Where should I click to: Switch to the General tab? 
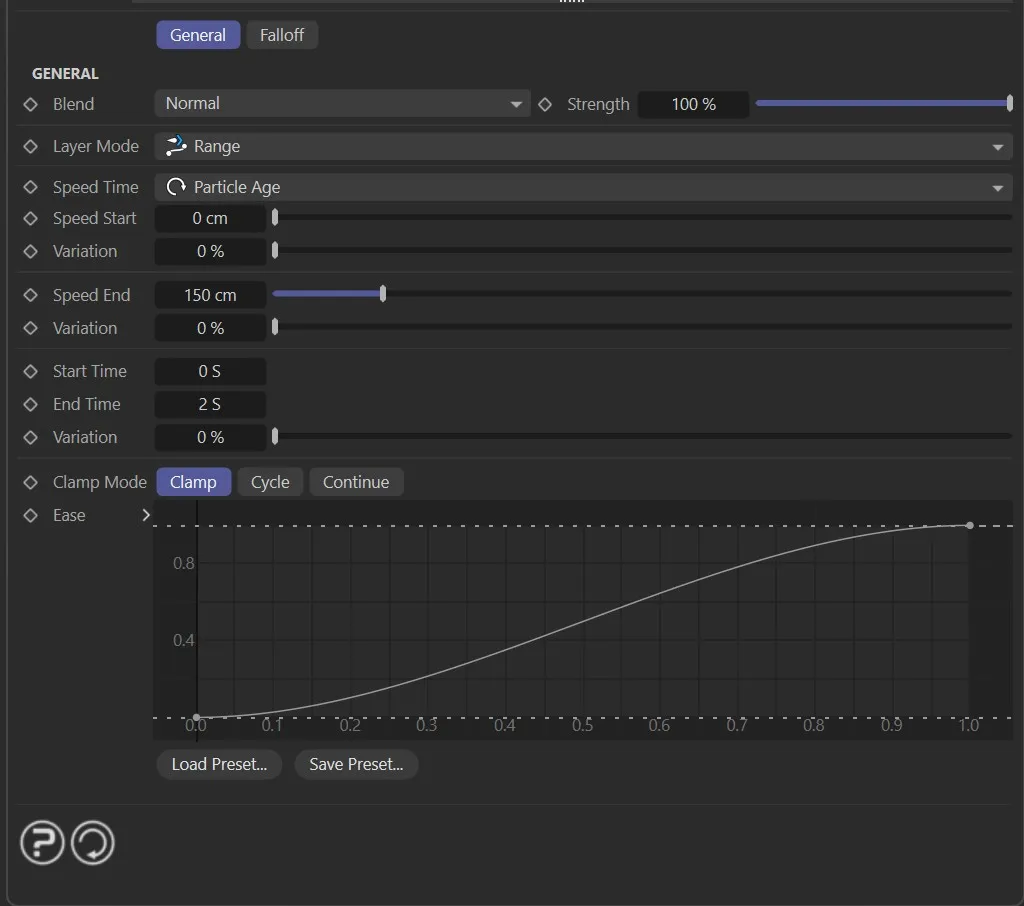[198, 35]
